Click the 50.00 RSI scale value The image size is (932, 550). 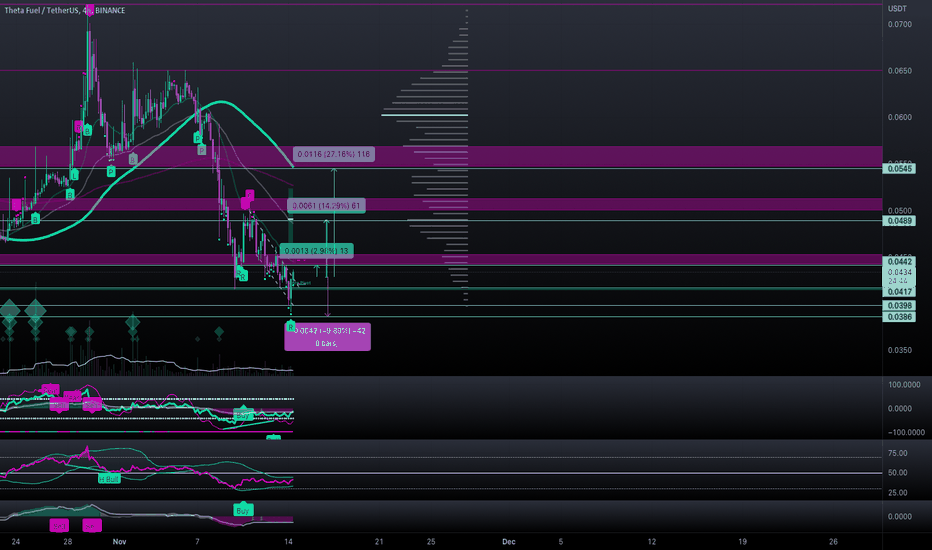898,473
